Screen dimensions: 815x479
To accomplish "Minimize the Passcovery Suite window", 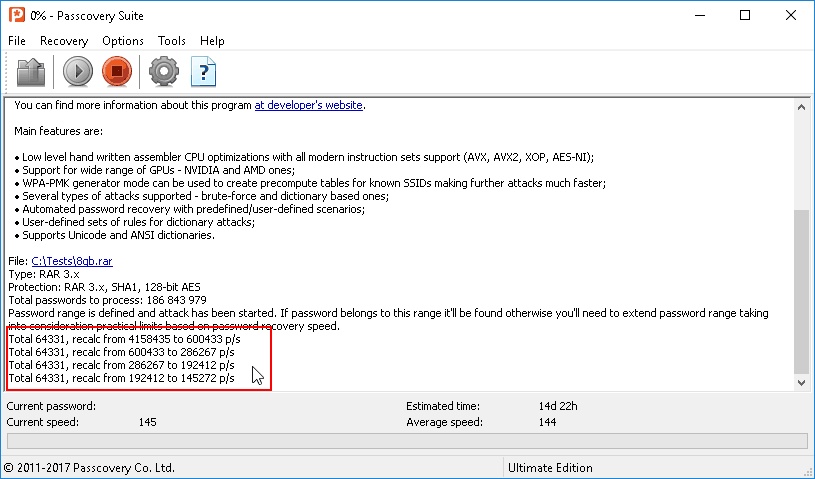I will [x=700, y=15].
